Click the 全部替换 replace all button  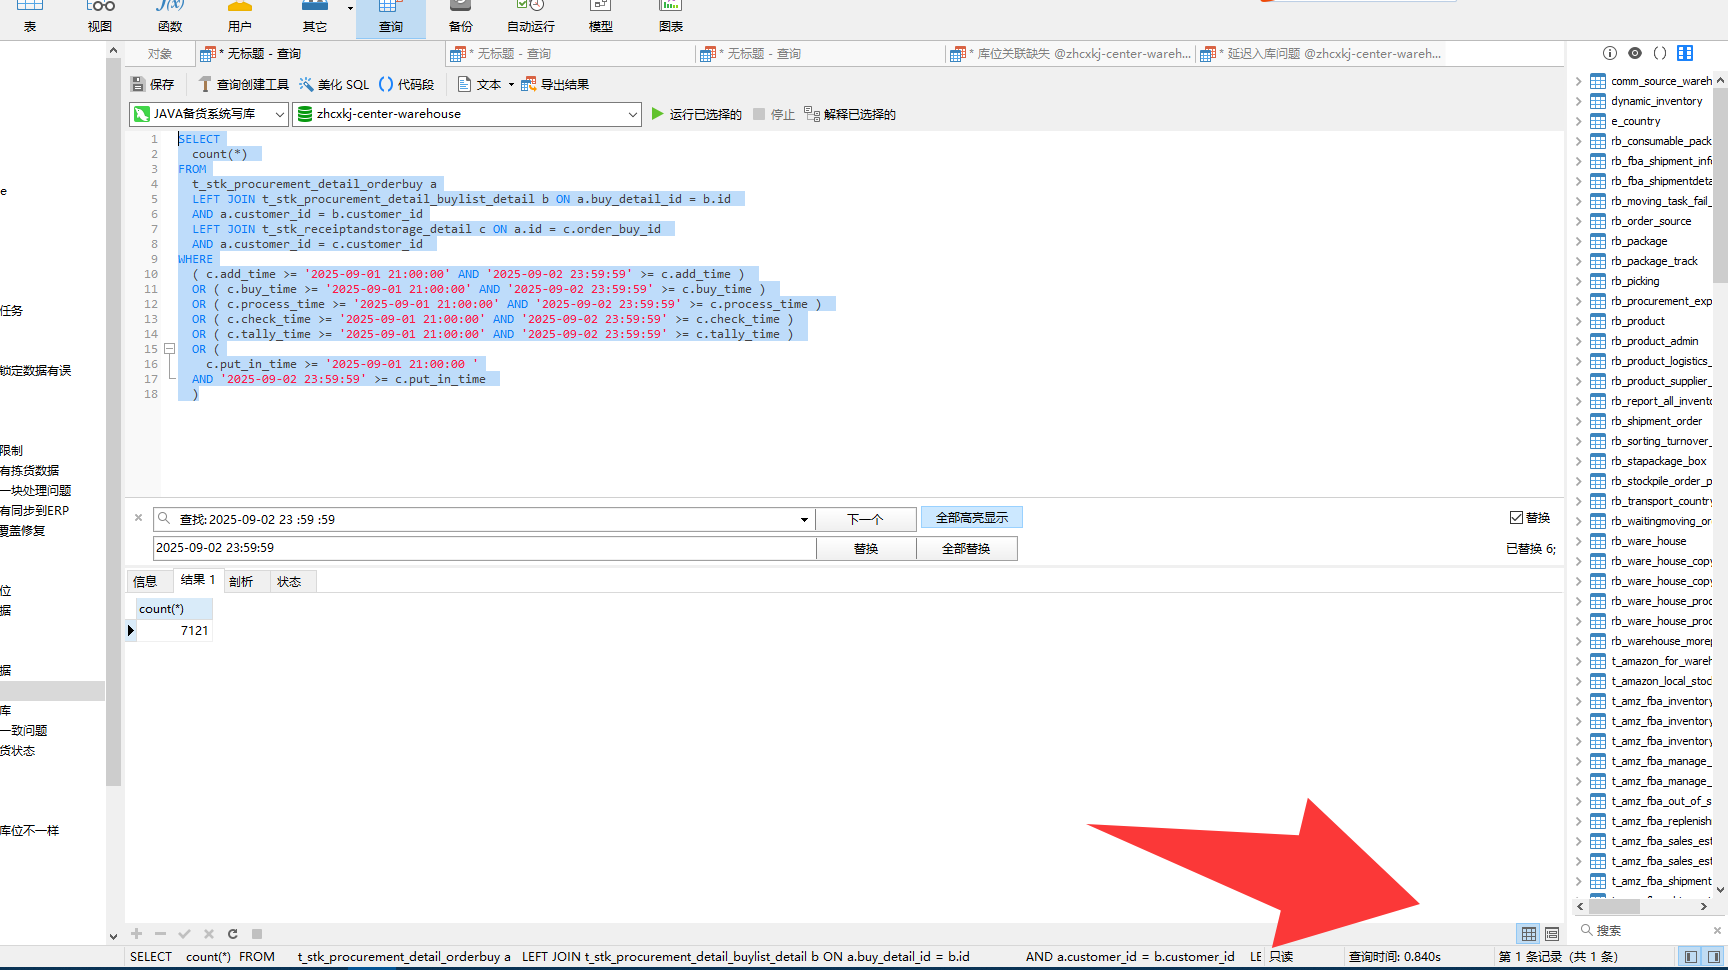967,549
